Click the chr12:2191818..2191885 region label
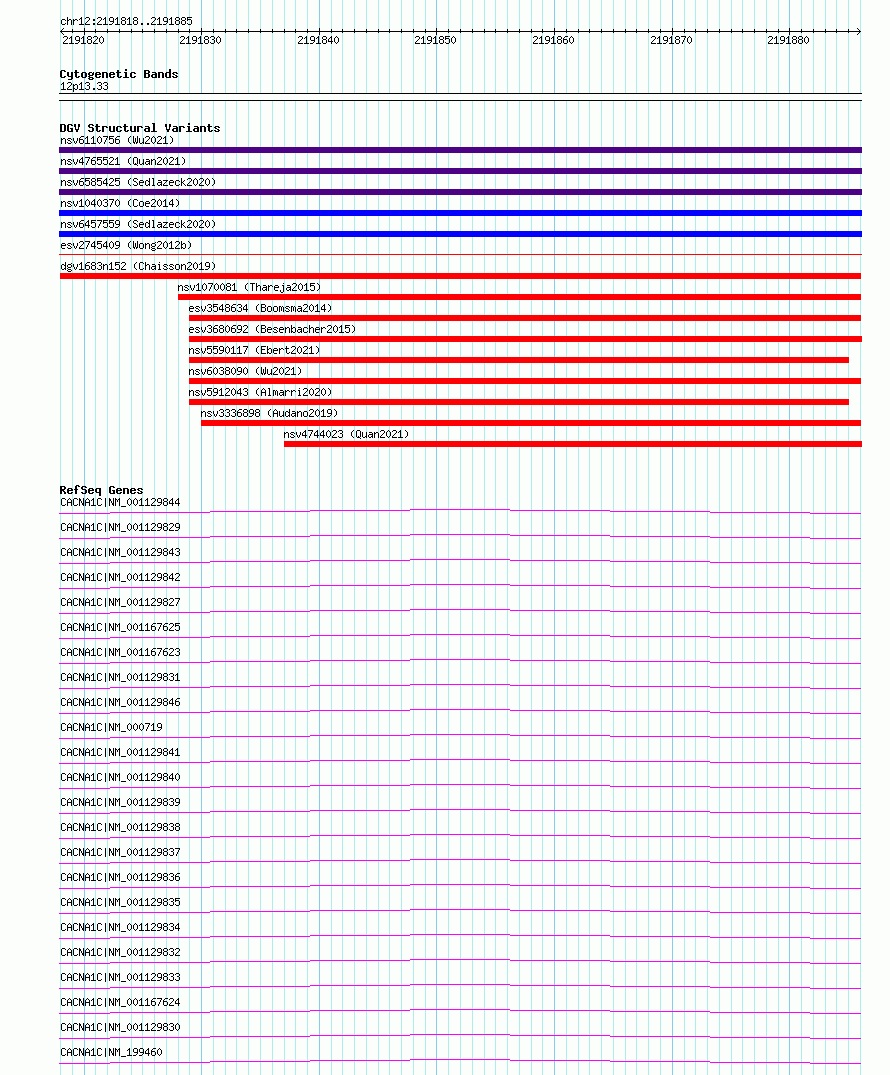Viewport: 890px width, 1075px height. click(x=126, y=21)
